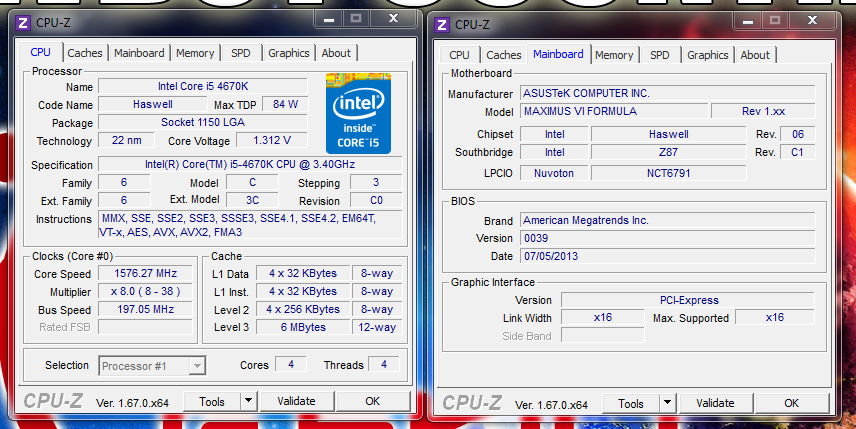The width and height of the screenshot is (856, 429).
Task: Click Multiplier value x 8.0 ( 8 - 38 )
Action: point(145,291)
